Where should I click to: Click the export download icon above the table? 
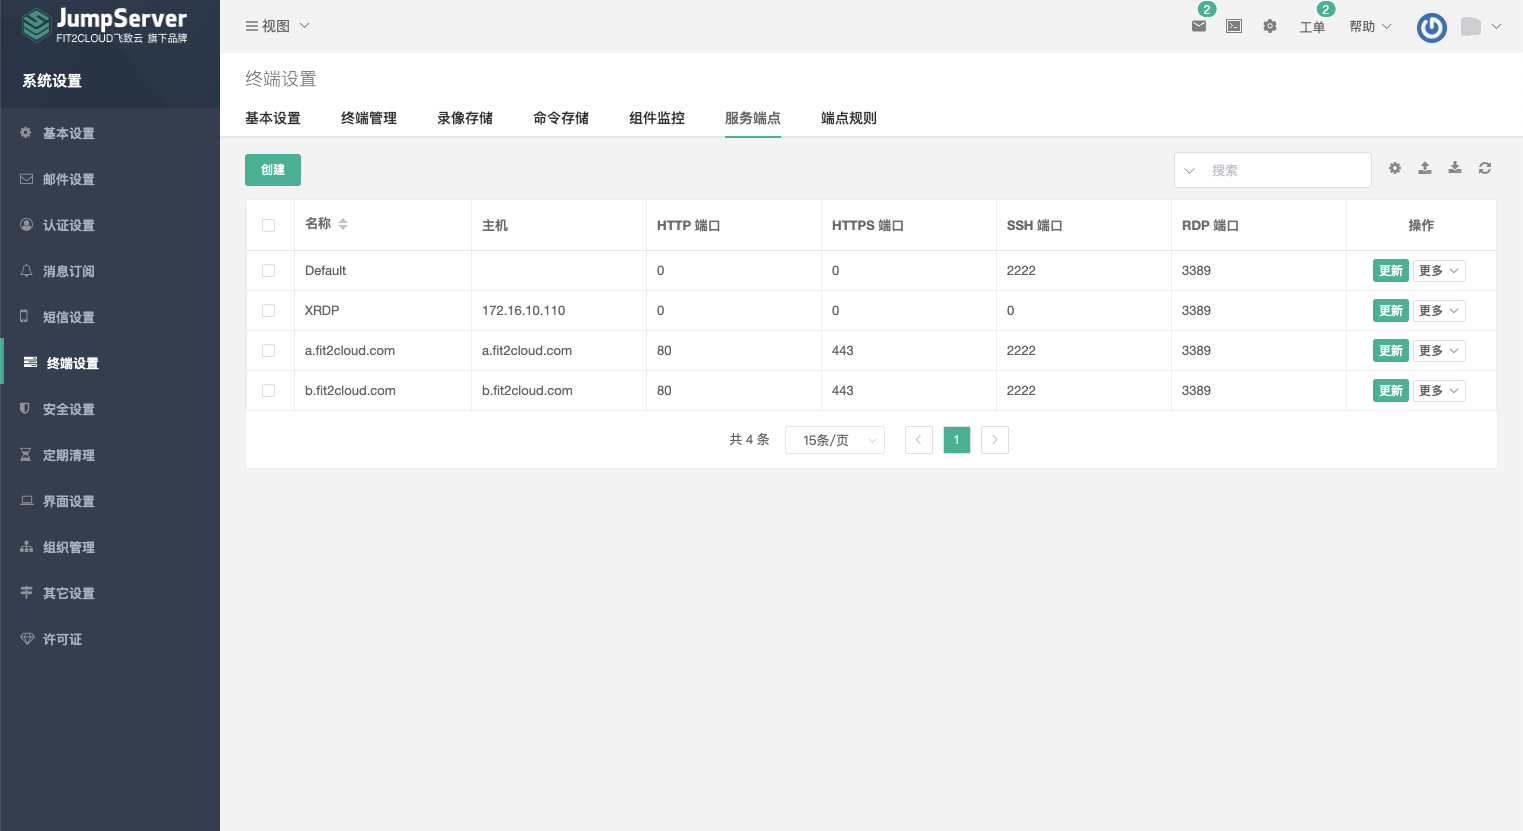point(1455,168)
